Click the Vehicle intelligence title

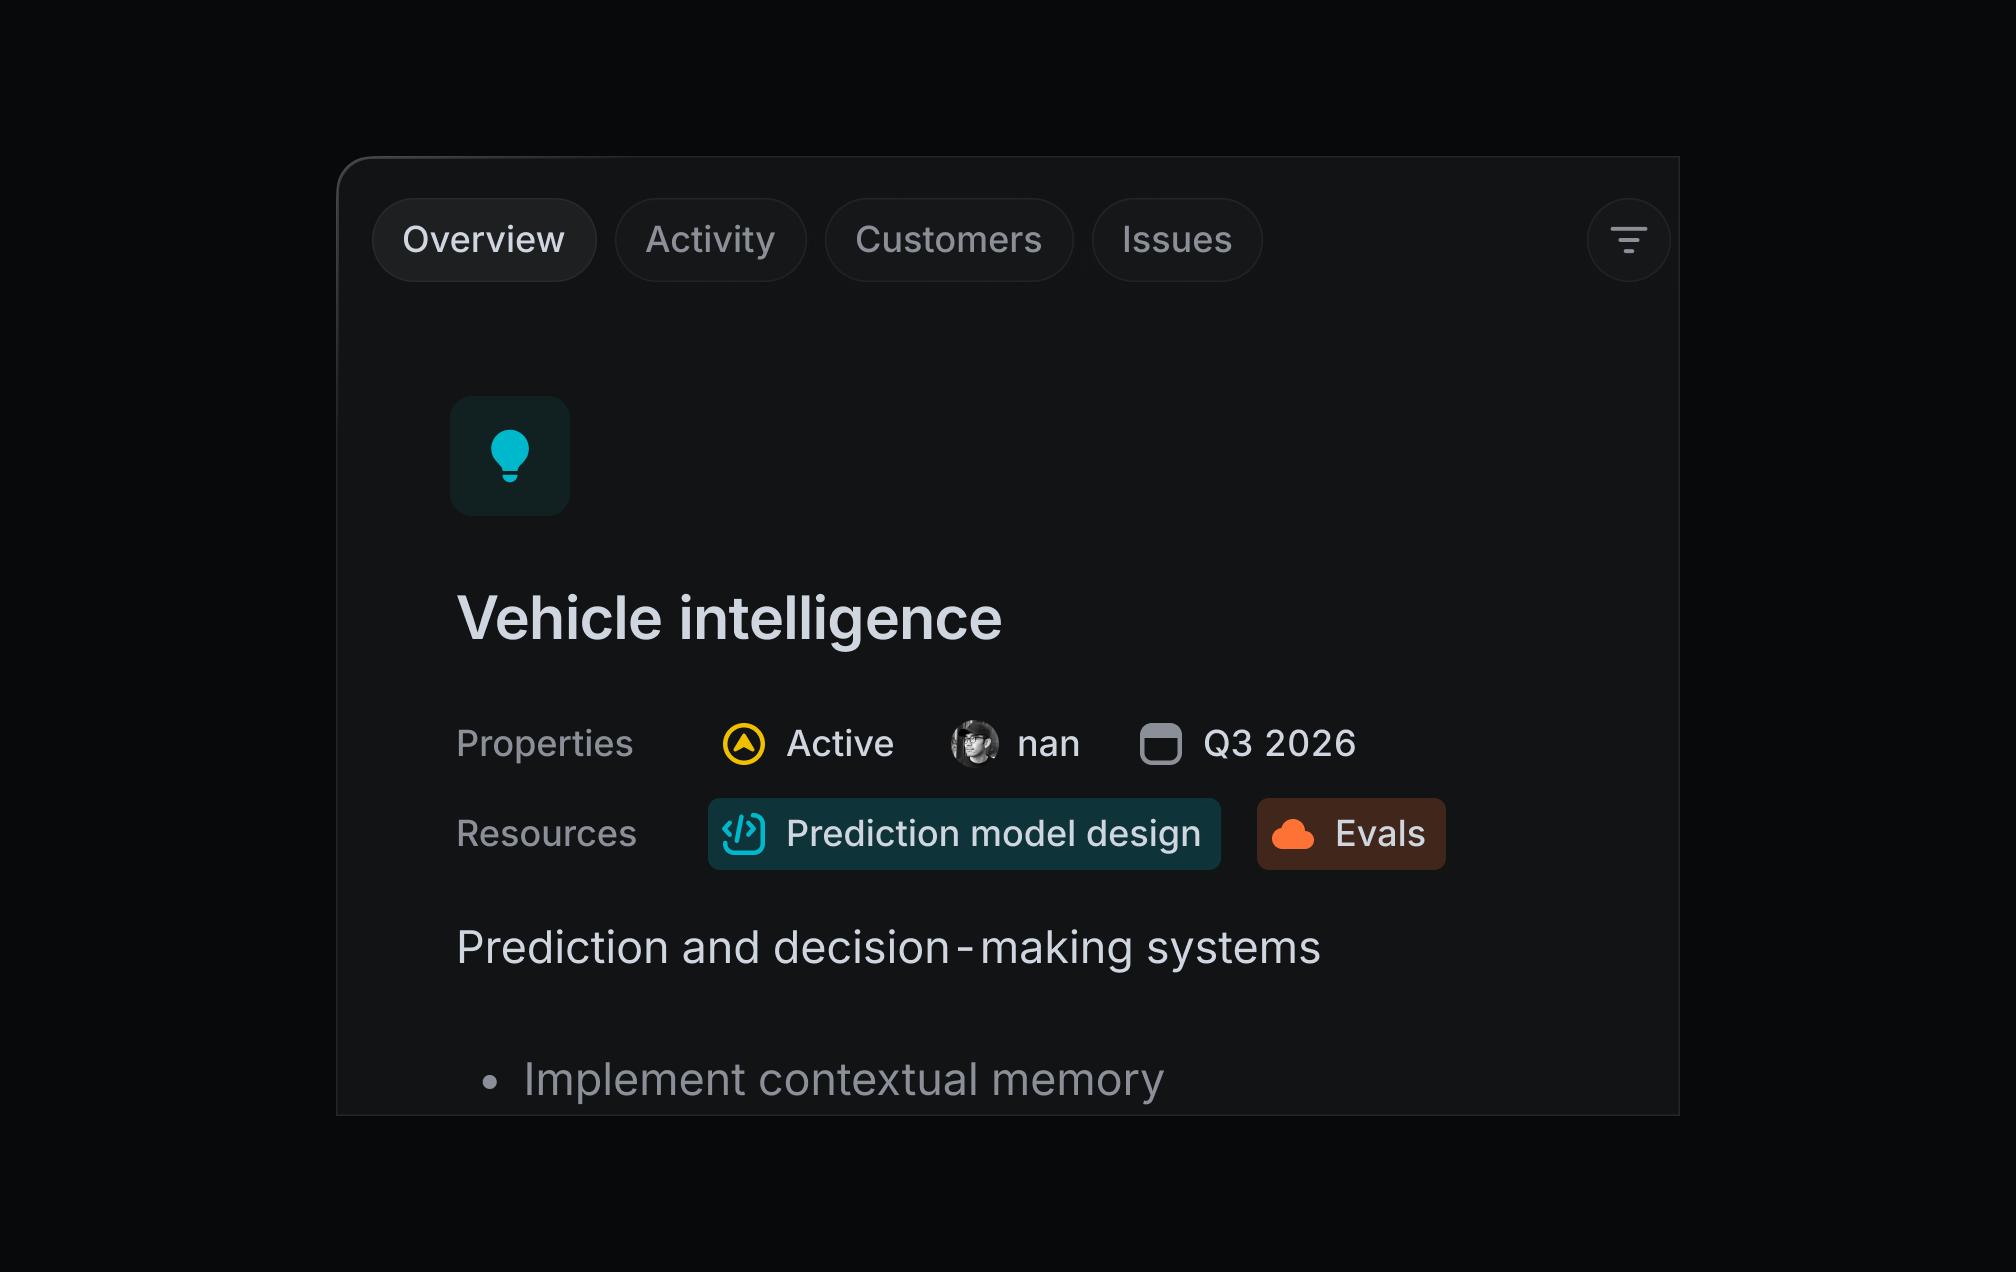729,618
